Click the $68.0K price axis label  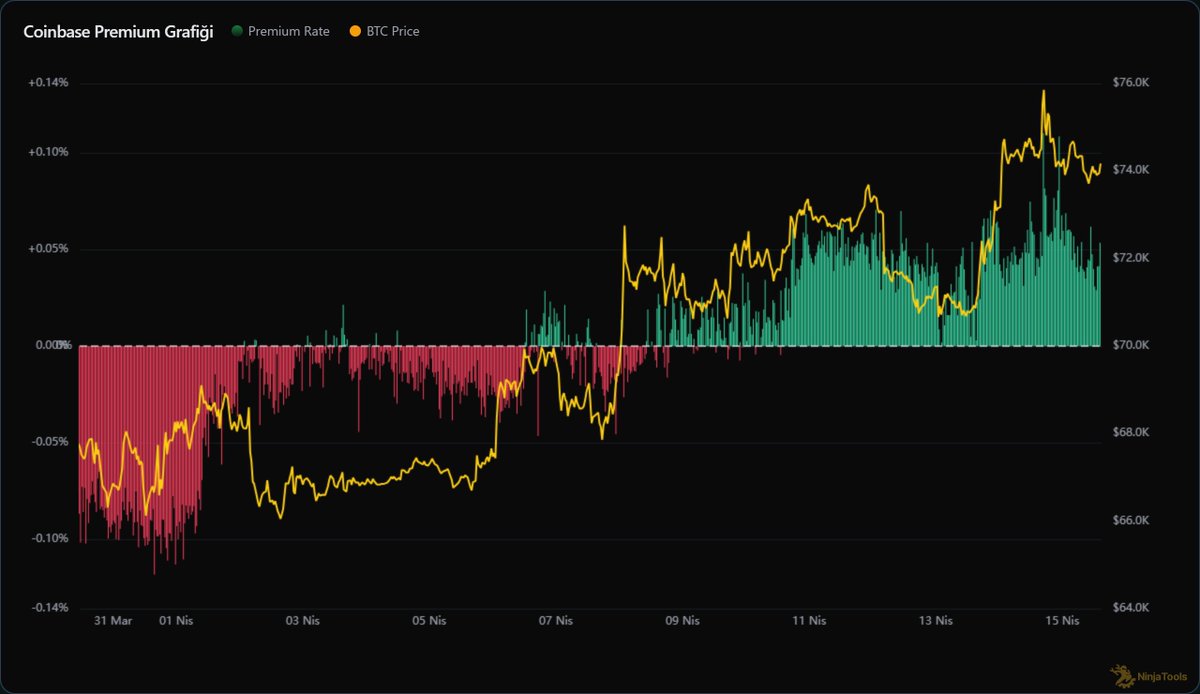tap(1130, 433)
